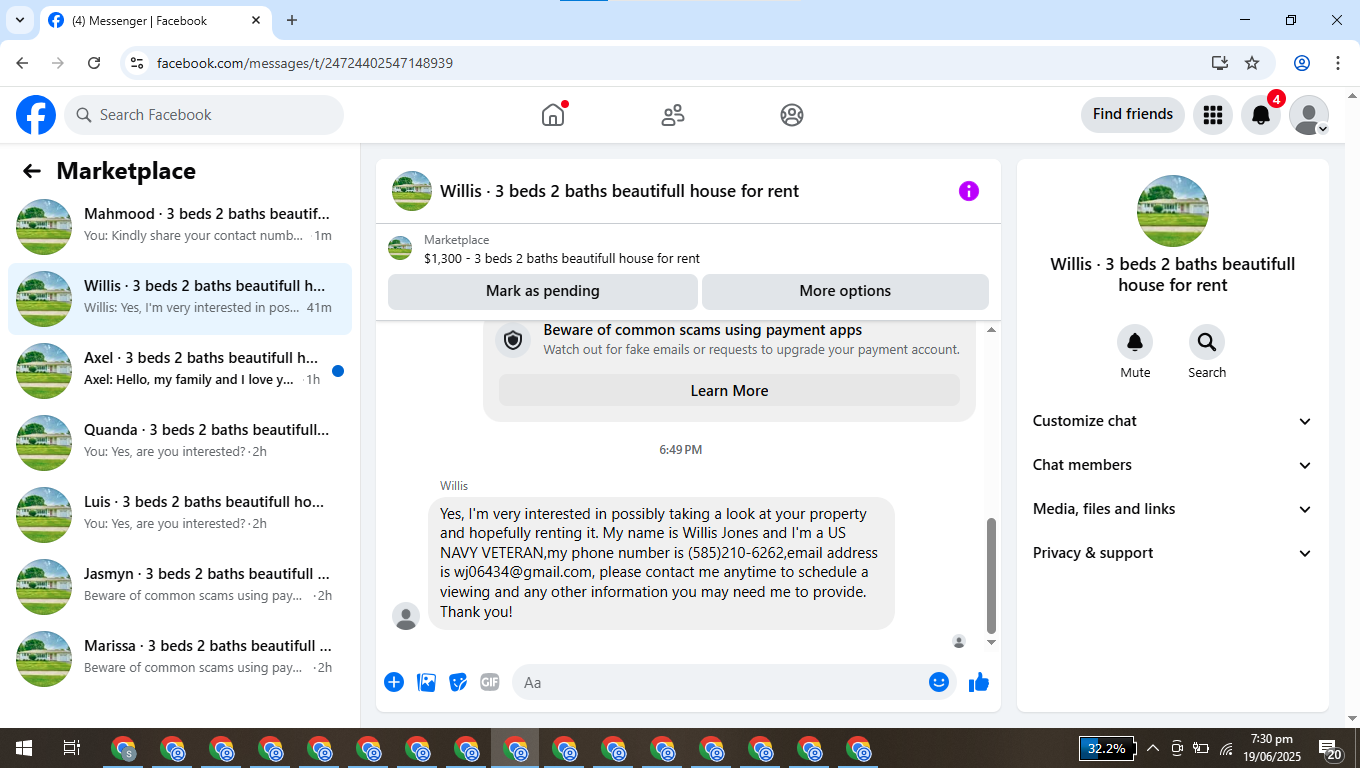The image size is (1360, 768).
Task: Choose a GIF icon
Action: coord(489,682)
